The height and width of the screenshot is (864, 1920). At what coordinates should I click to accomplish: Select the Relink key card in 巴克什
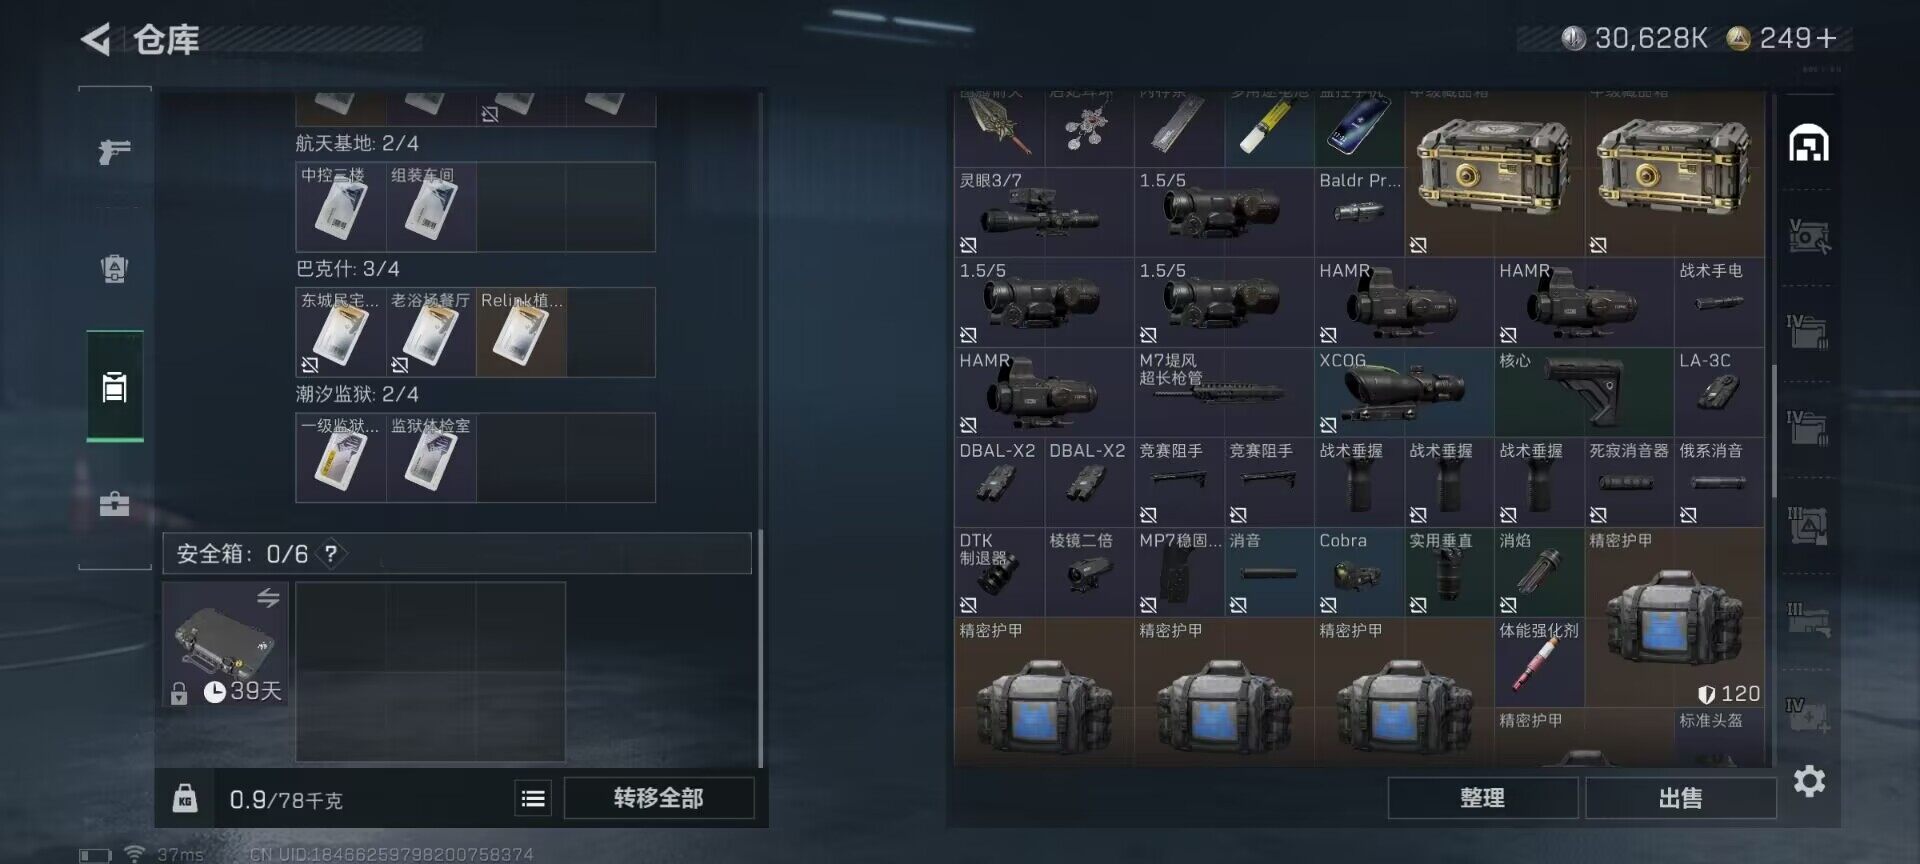521,332
